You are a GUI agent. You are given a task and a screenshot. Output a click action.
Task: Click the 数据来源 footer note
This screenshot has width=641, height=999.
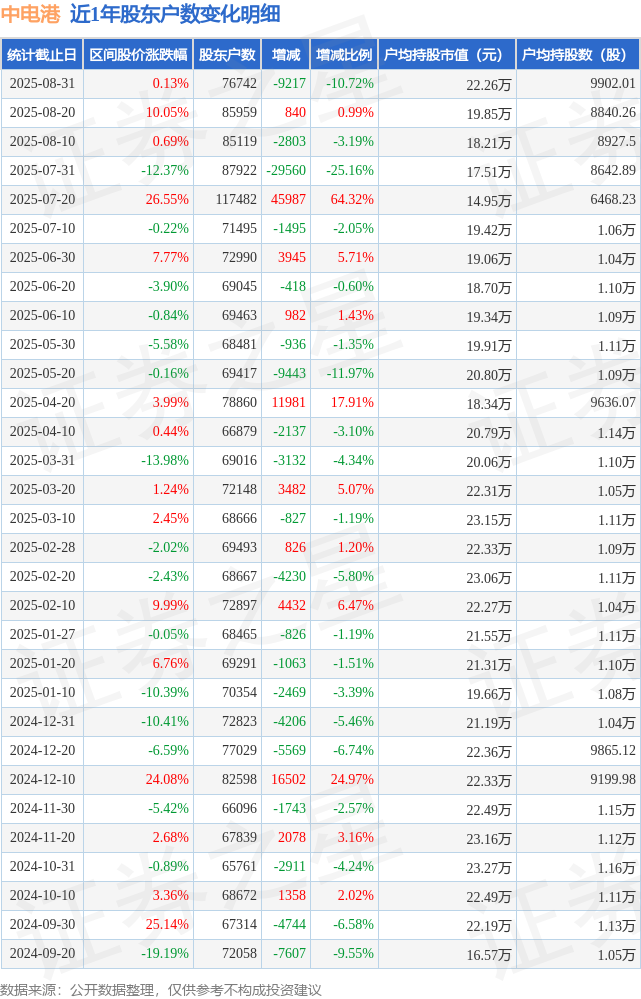click(x=161, y=989)
